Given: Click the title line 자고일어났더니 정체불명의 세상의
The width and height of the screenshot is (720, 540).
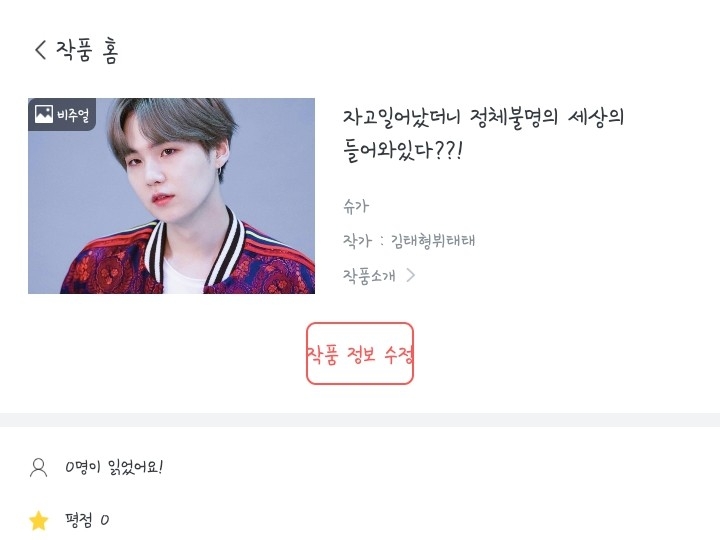Looking at the screenshot, I should tap(484, 118).
